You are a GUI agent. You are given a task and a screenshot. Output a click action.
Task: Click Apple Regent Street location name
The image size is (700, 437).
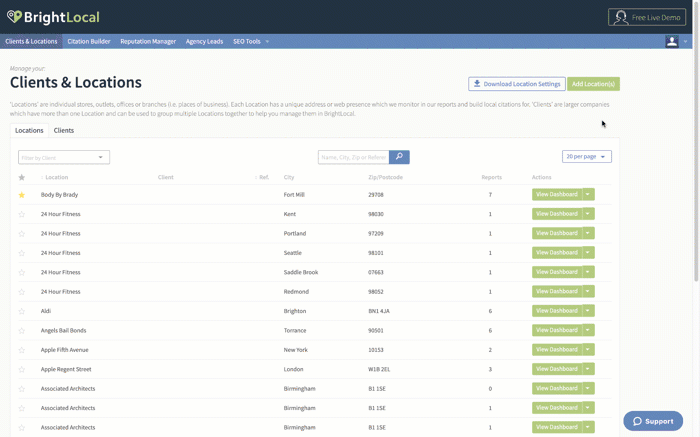click(x=66, y=369)
